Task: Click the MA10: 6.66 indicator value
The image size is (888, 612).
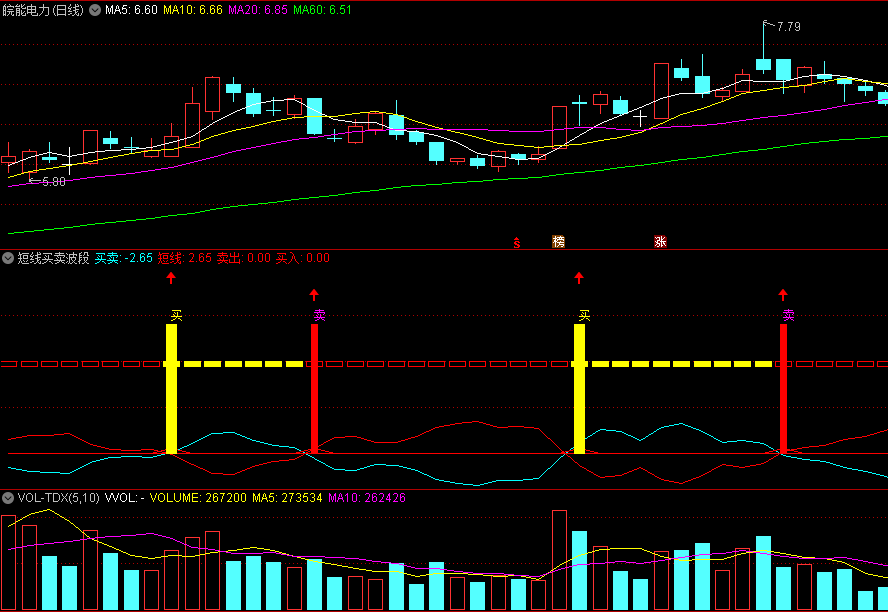Action: (x=193, y=10)
